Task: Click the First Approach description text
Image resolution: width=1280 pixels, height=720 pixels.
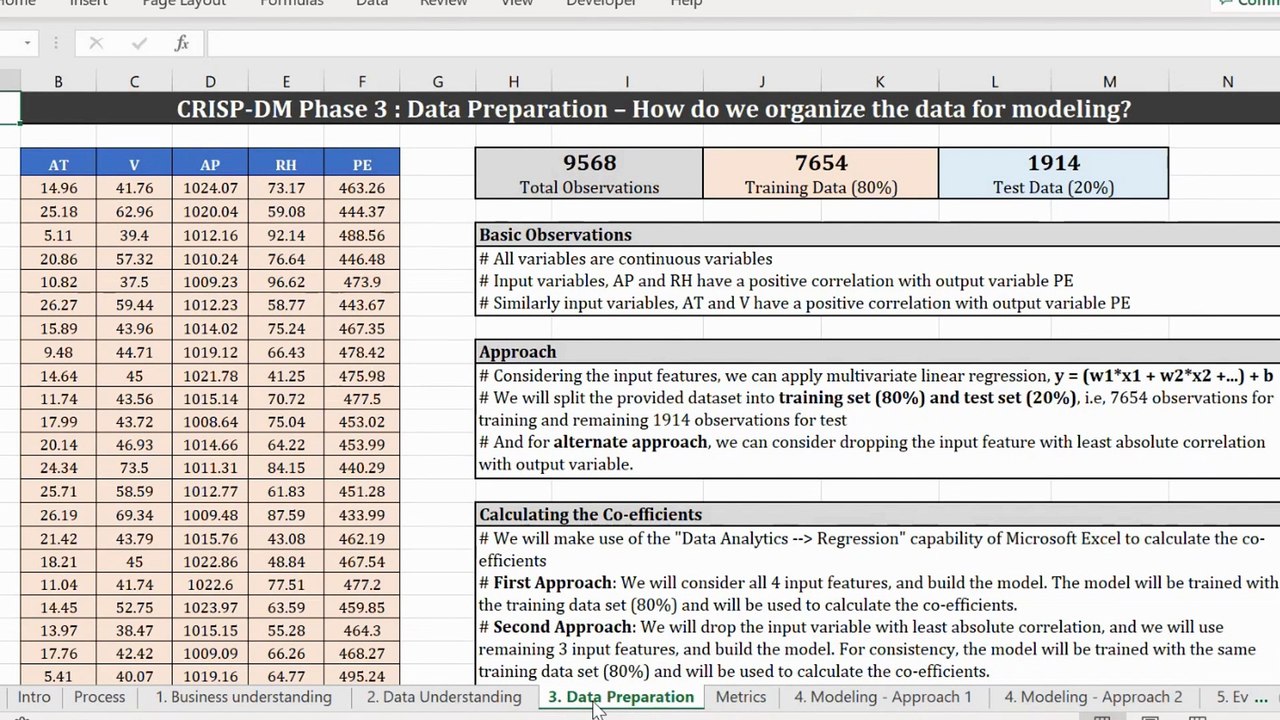Action: pos(878,594)
